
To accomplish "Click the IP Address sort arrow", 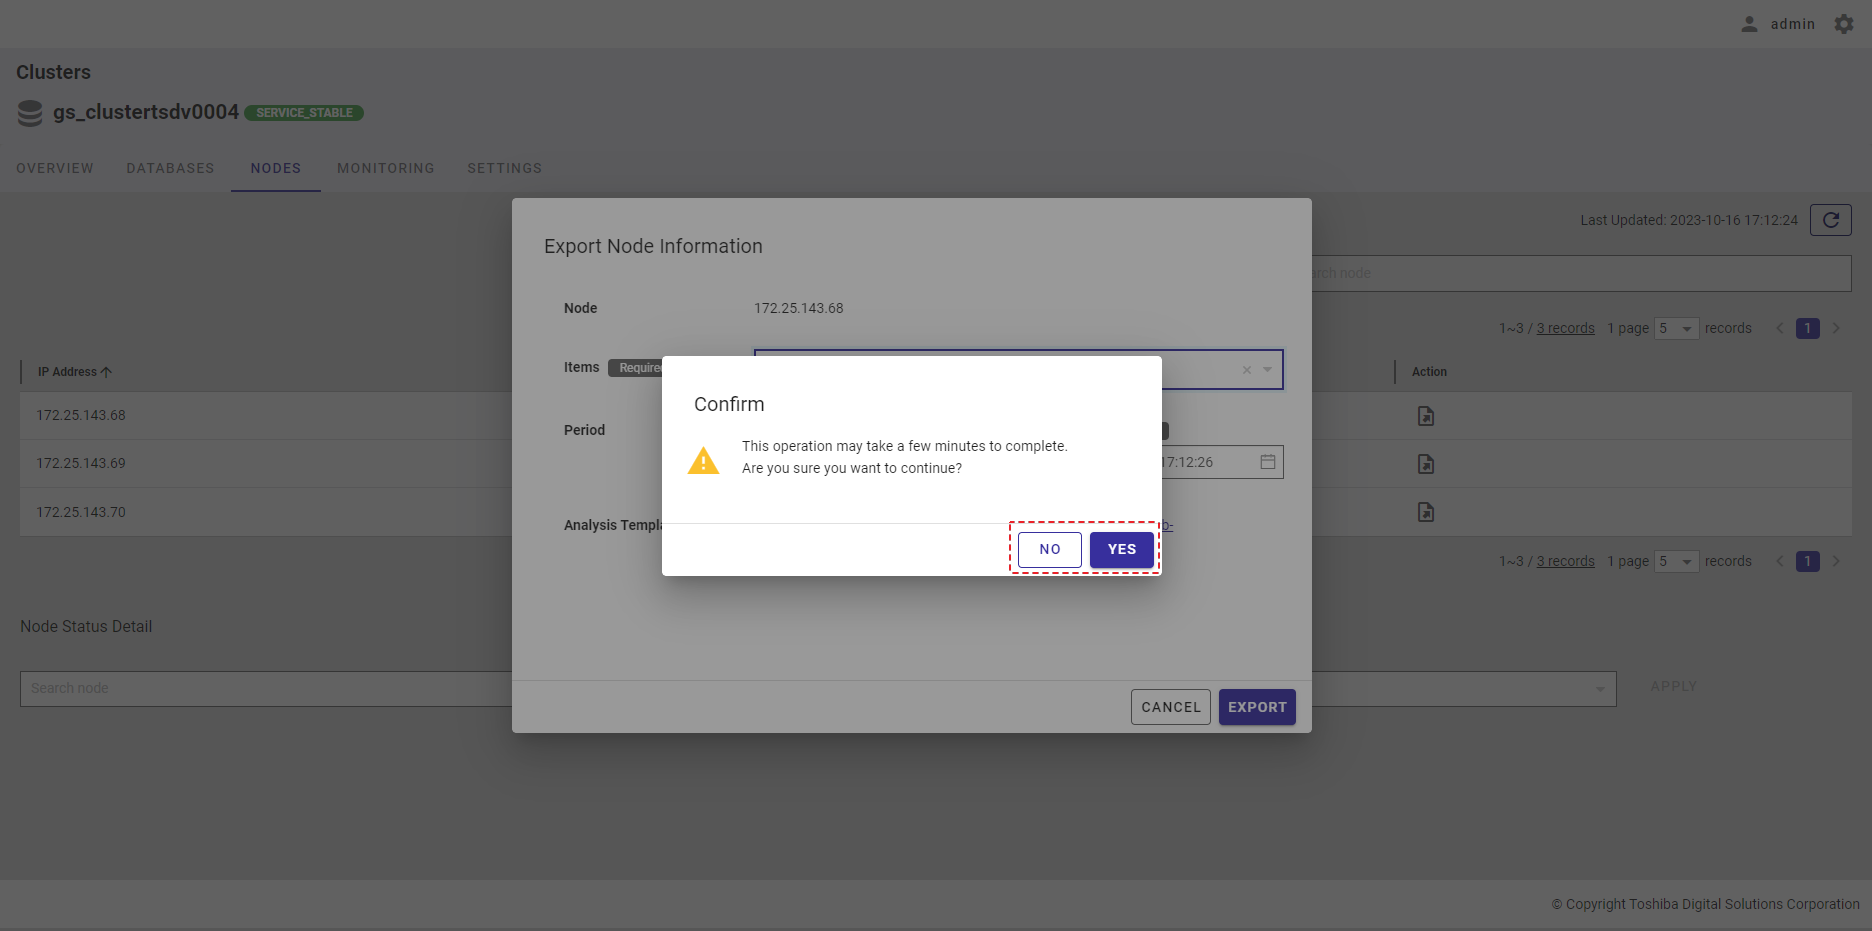I will 107,372.
